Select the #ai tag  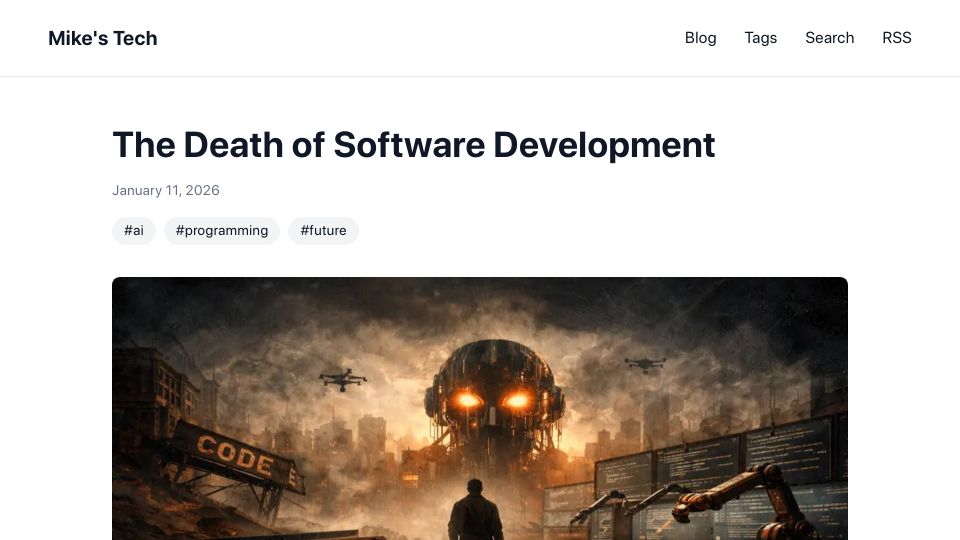coord(133,231)
